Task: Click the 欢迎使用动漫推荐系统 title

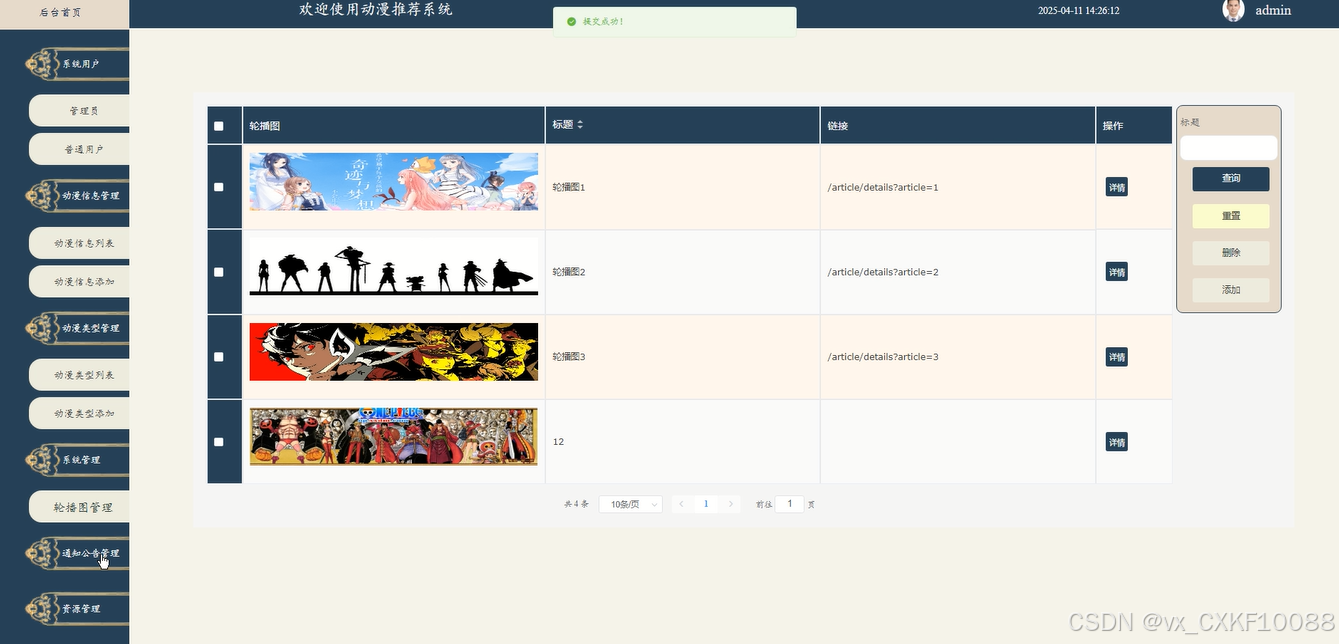Action: [x=376, y=10]
